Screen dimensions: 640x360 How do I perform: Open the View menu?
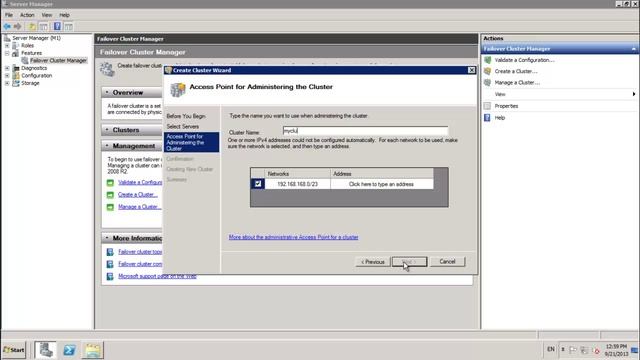[47, 15]
